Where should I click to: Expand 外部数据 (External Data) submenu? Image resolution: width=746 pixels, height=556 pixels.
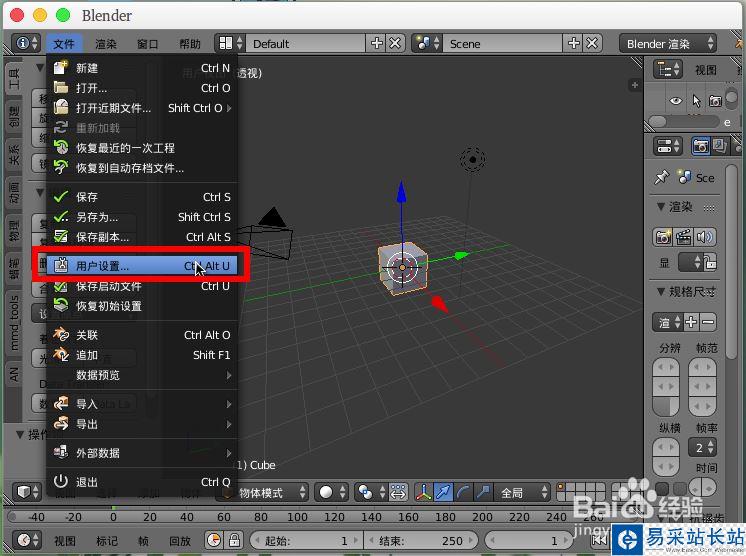pyautogui.click(x=141, y=453)
